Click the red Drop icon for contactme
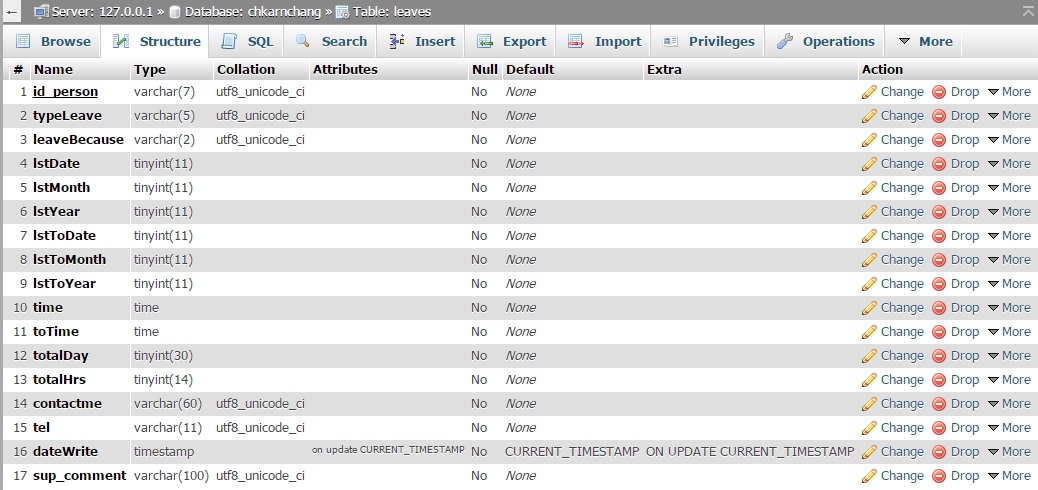The width and height of the screenshot is (1038, 490). click(x=939, y=404)
